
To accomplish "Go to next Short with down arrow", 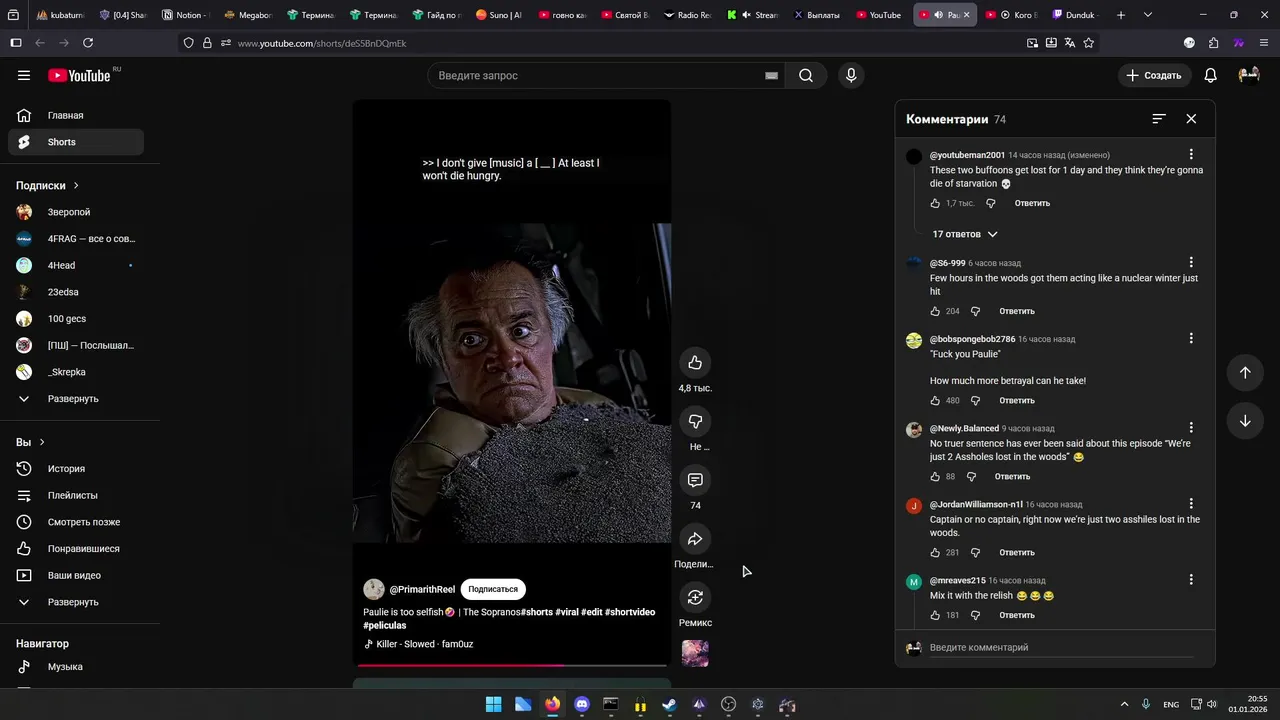I will [1245, 421].
